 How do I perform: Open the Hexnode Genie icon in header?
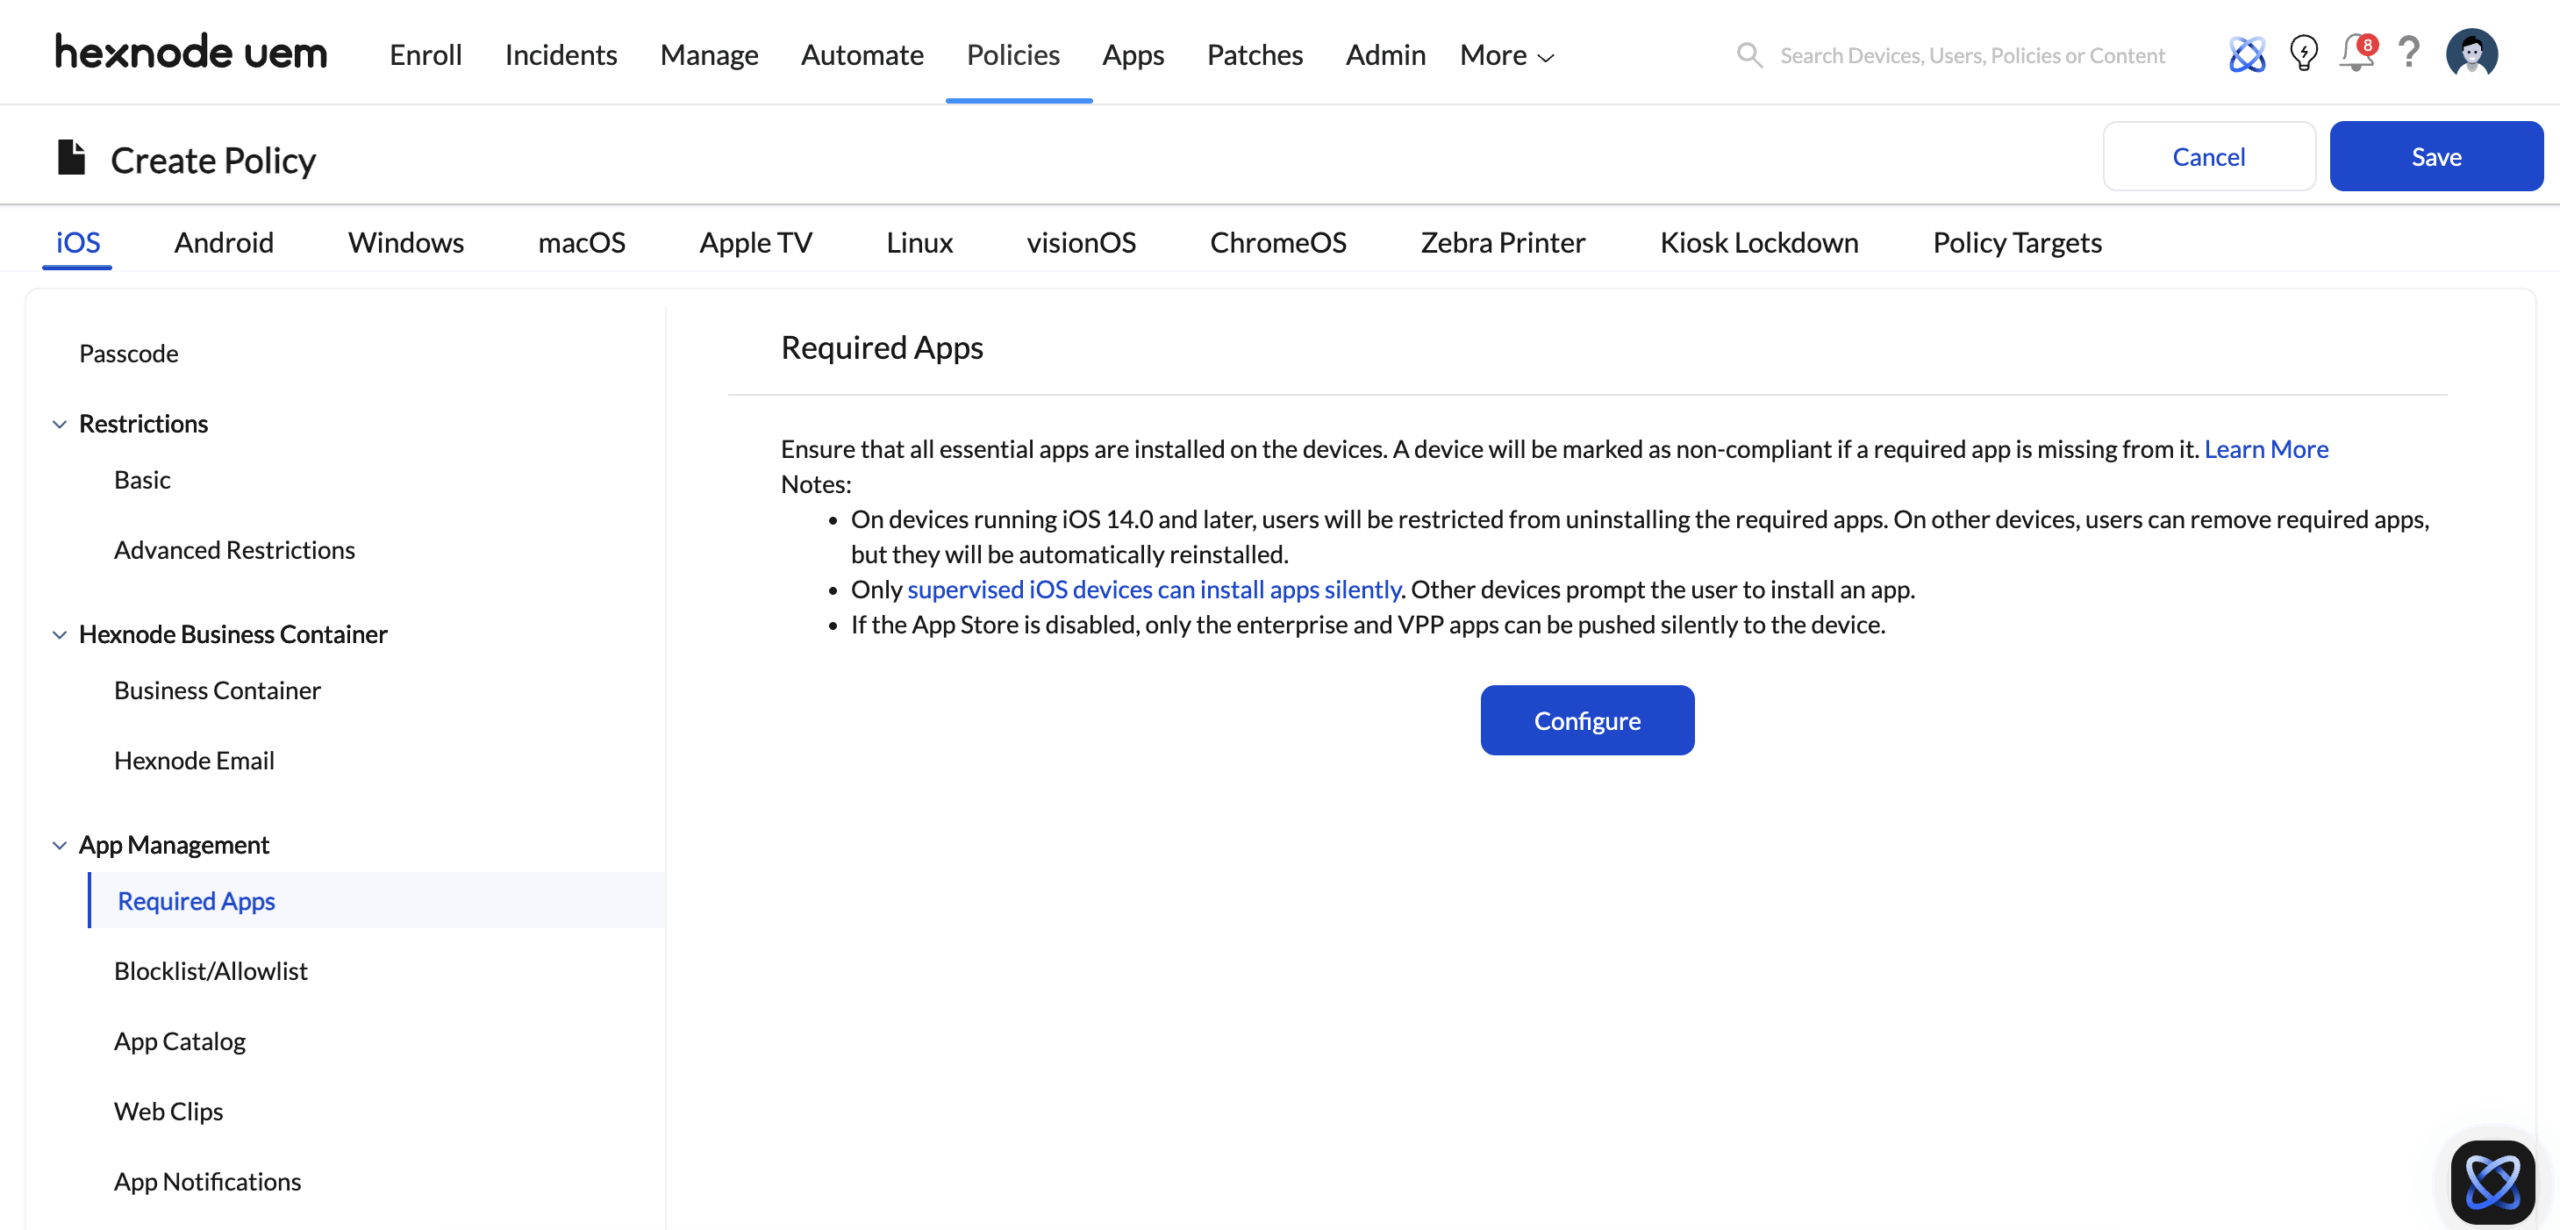(2246, 54)
